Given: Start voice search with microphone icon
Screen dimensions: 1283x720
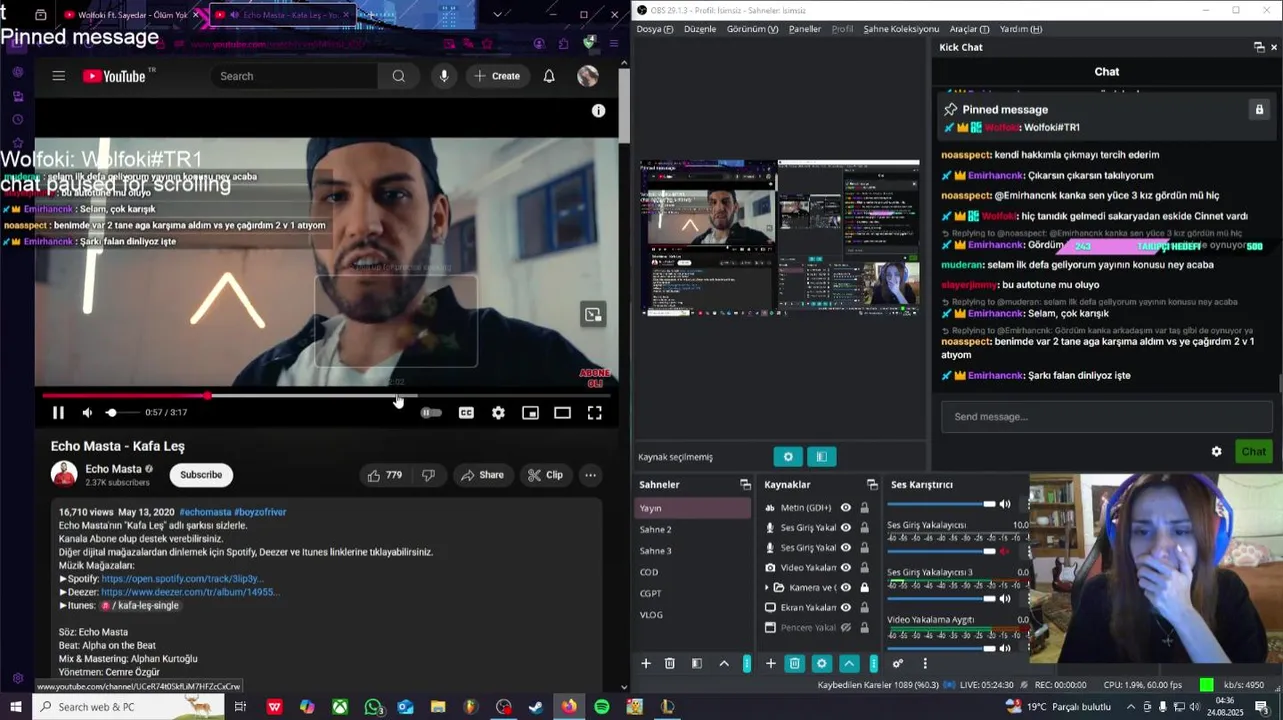Looking at the screenshot, I should click(x=444, y=76).
